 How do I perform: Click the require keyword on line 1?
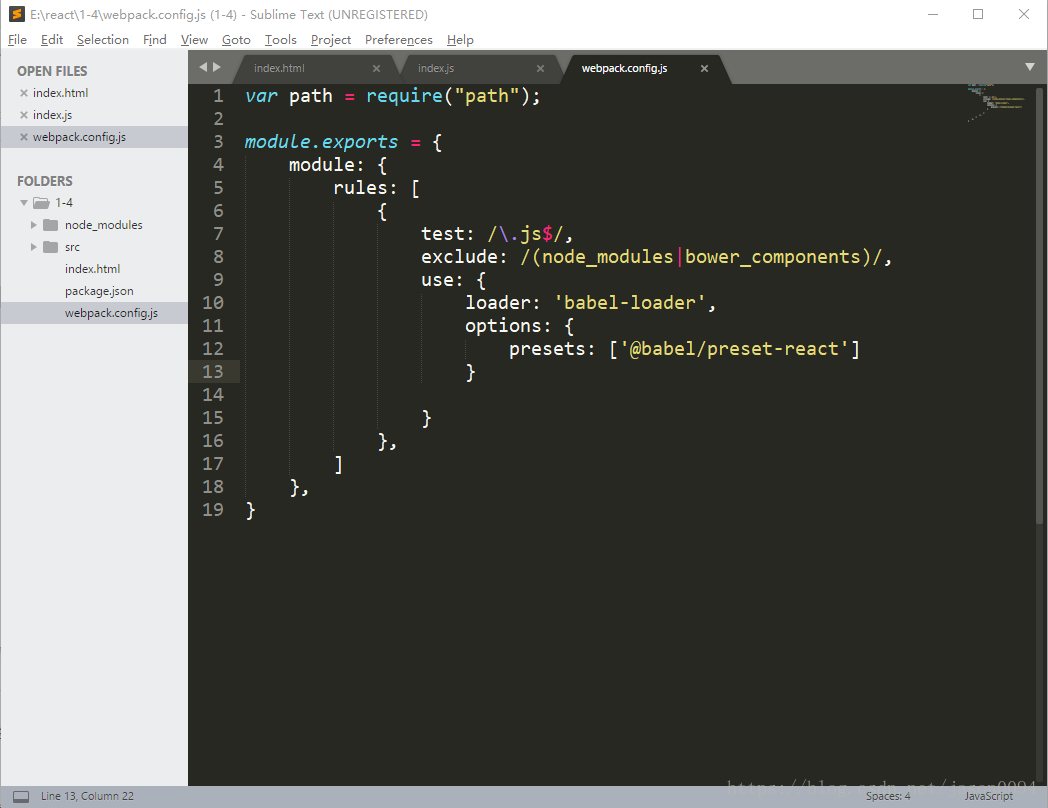pyautogui.click(x=404, y=96)
